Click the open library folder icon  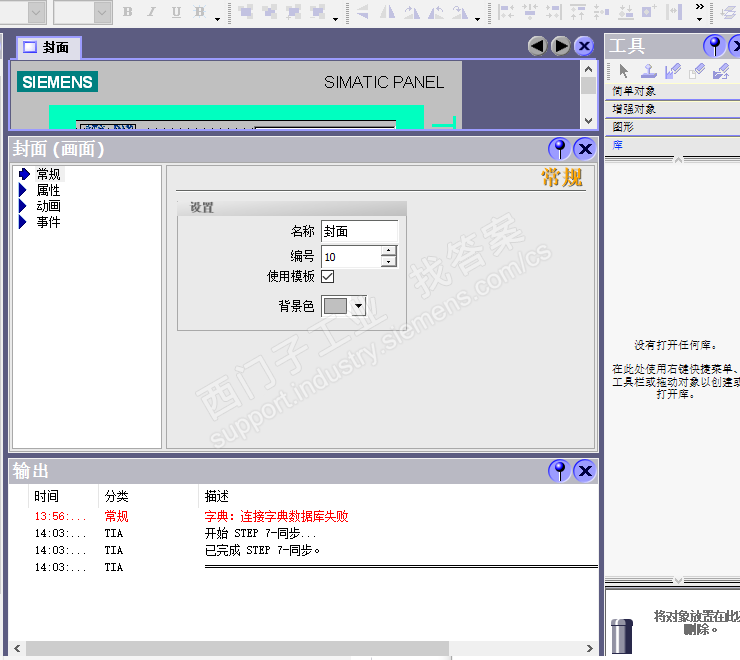721,71
